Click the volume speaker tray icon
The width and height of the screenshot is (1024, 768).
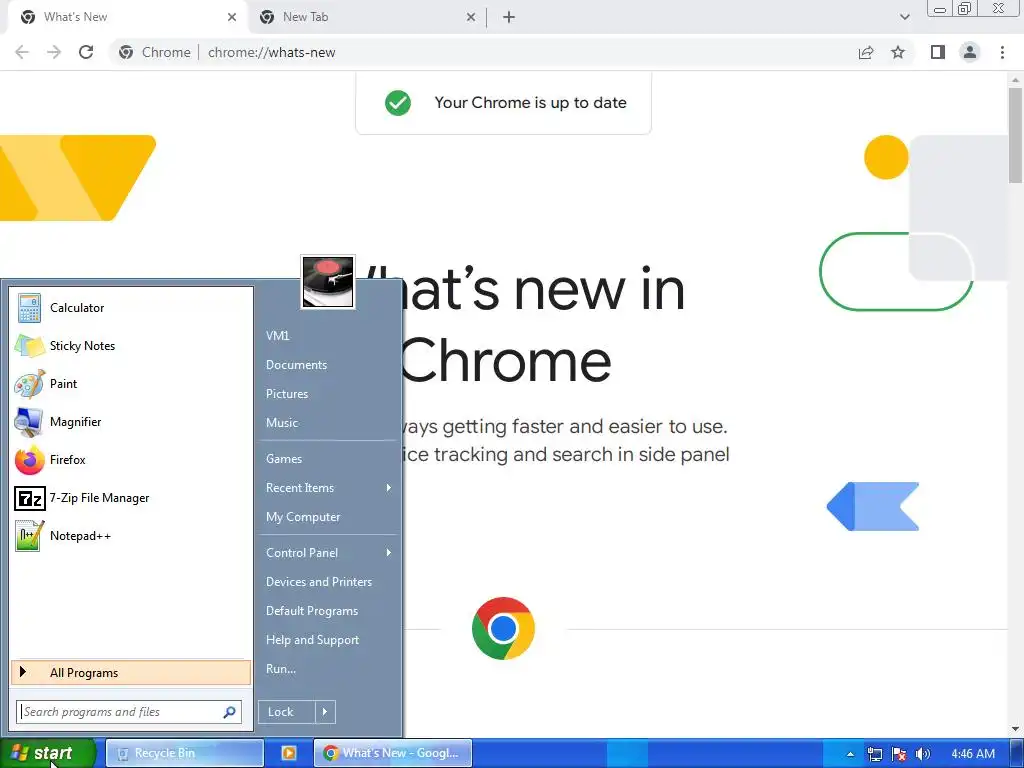922,754
